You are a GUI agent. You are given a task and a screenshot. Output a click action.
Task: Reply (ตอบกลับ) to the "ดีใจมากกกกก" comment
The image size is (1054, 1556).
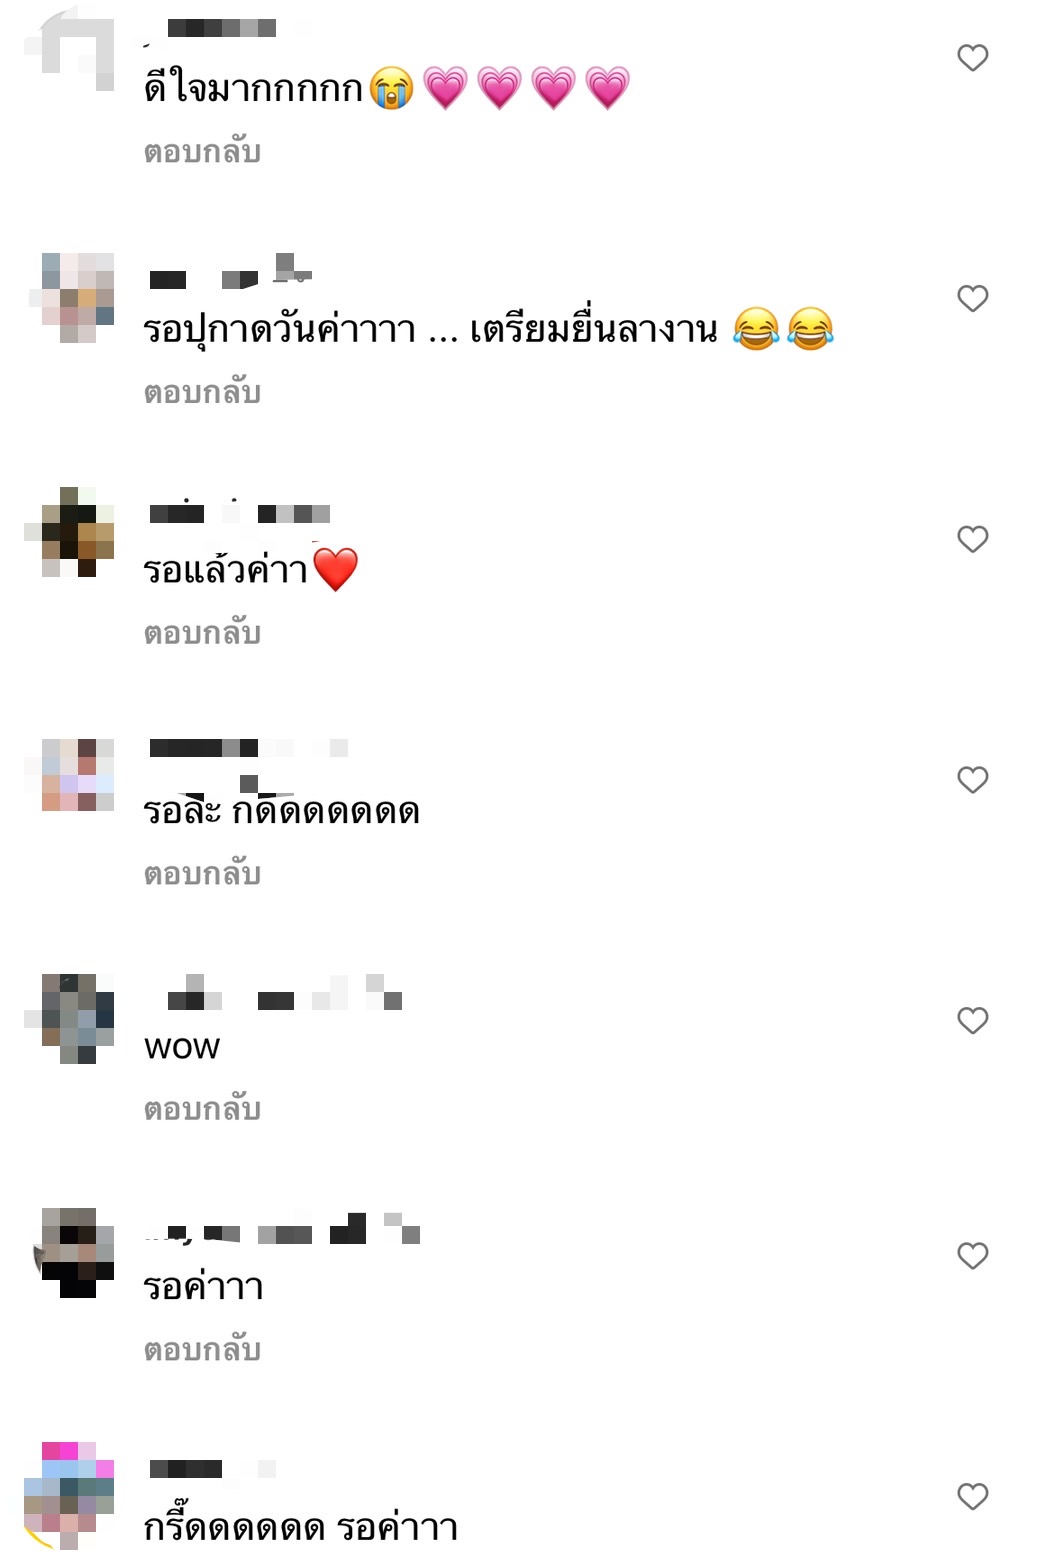coord(203,152)
